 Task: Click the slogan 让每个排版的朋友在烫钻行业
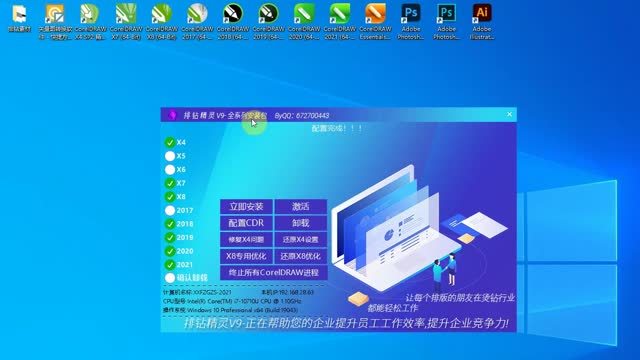pos(460,298)
